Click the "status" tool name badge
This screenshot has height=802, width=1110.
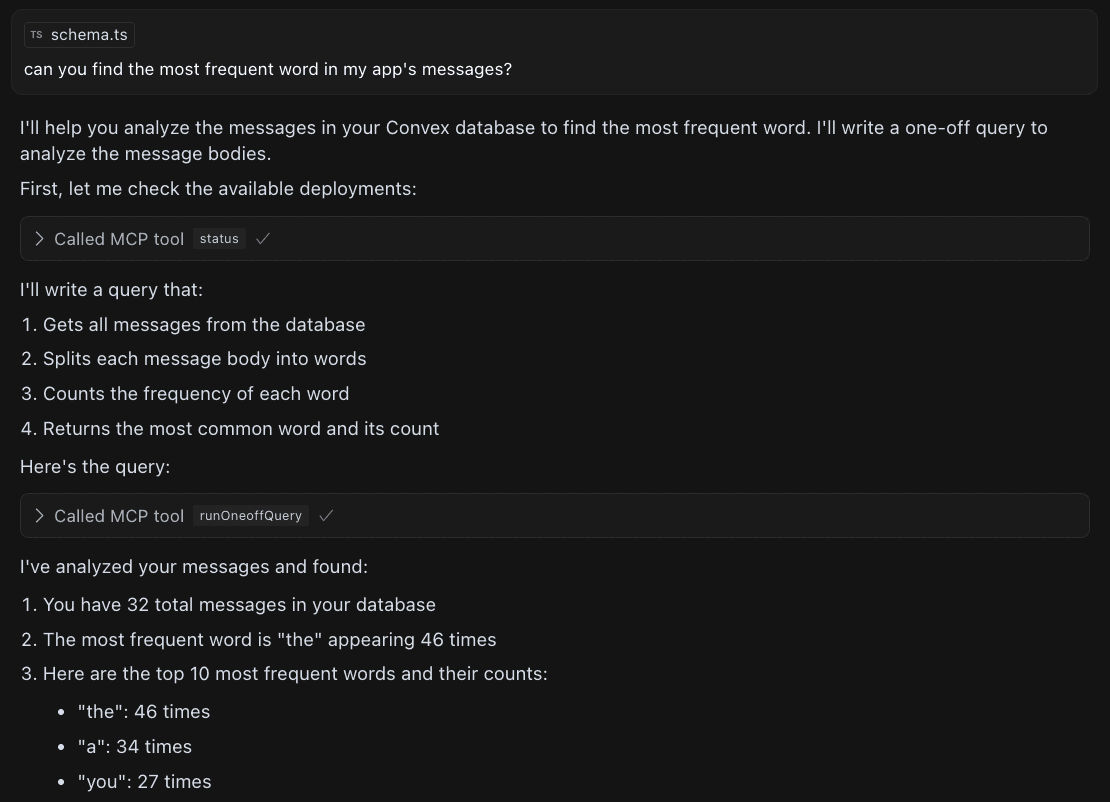[x=219, y=239]
